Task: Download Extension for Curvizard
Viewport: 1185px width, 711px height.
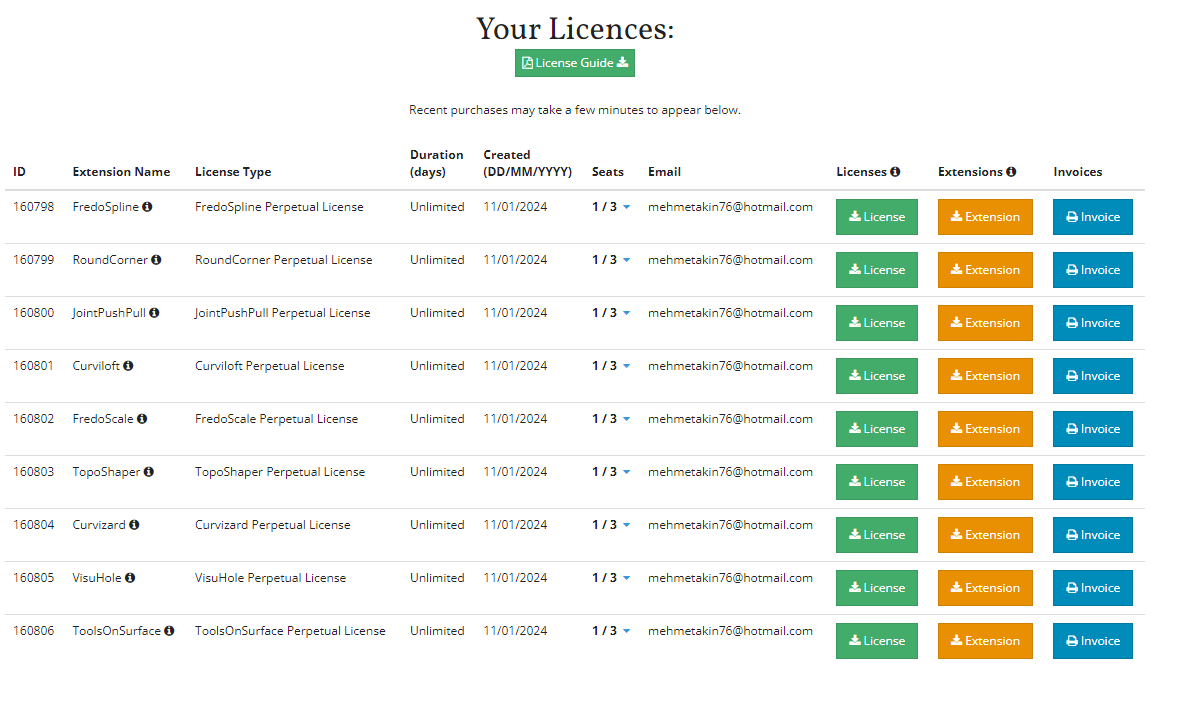Action: [985, 534]
